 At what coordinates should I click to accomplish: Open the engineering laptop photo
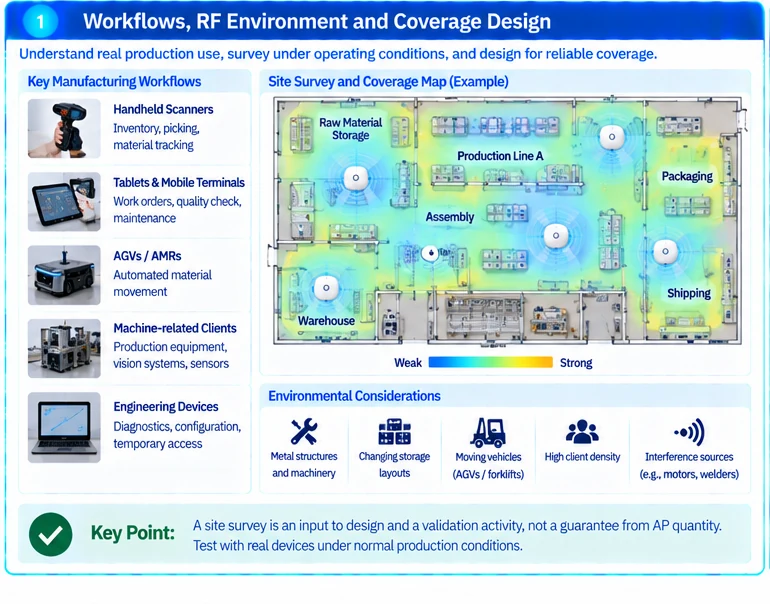pyautogui.click(x=64, y=427)
